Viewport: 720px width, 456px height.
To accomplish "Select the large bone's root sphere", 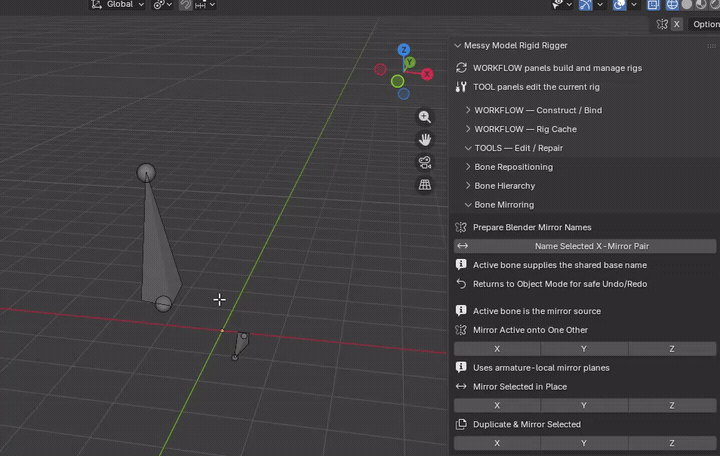I will 163,304.
